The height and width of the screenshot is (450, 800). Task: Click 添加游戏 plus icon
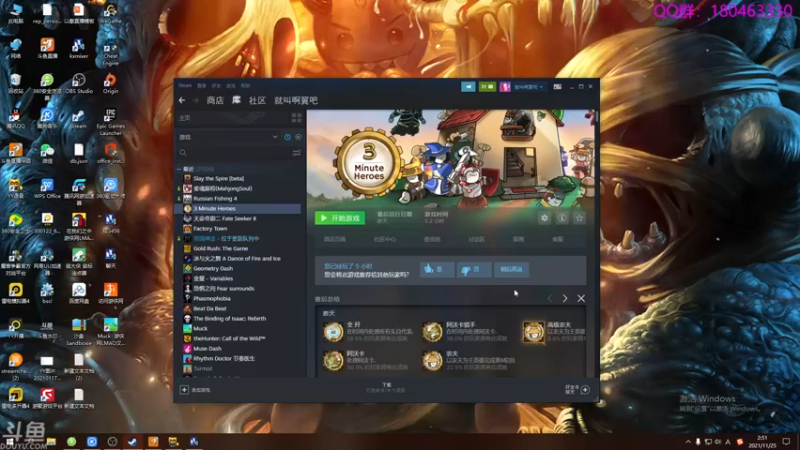pyautogui.click(x=184, y=390)
